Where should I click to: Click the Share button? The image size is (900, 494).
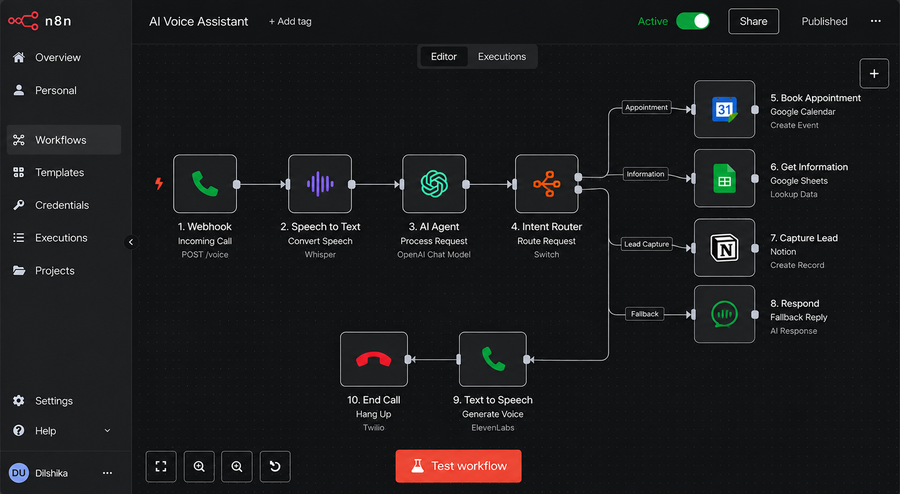coord(753,21)
